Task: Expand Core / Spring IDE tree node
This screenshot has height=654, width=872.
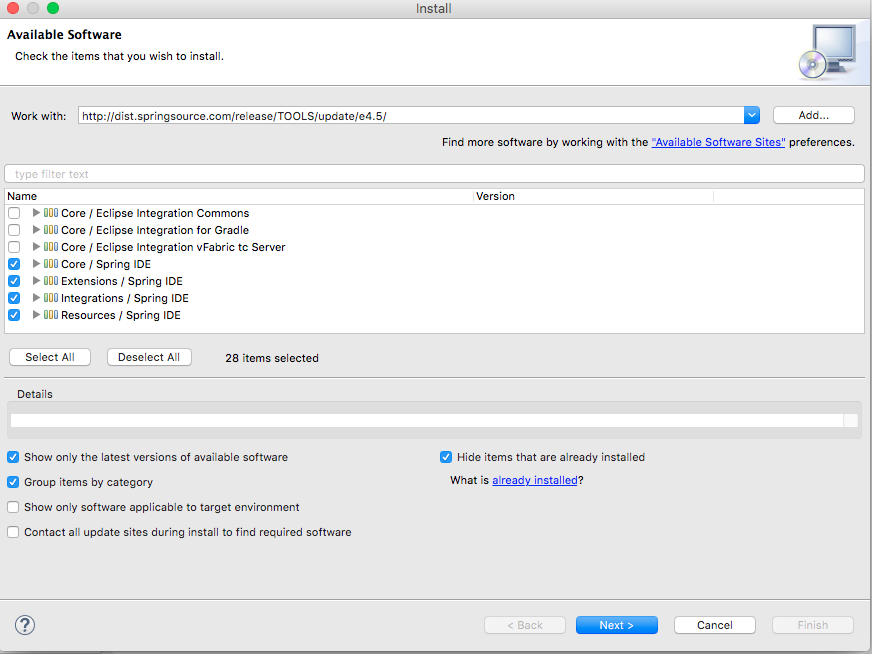Action: pos(36,264)
